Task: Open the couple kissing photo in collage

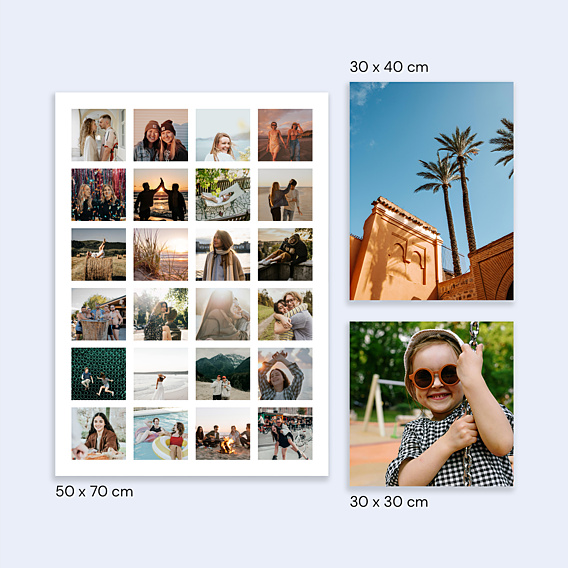Action: click(x=99, y=135)
